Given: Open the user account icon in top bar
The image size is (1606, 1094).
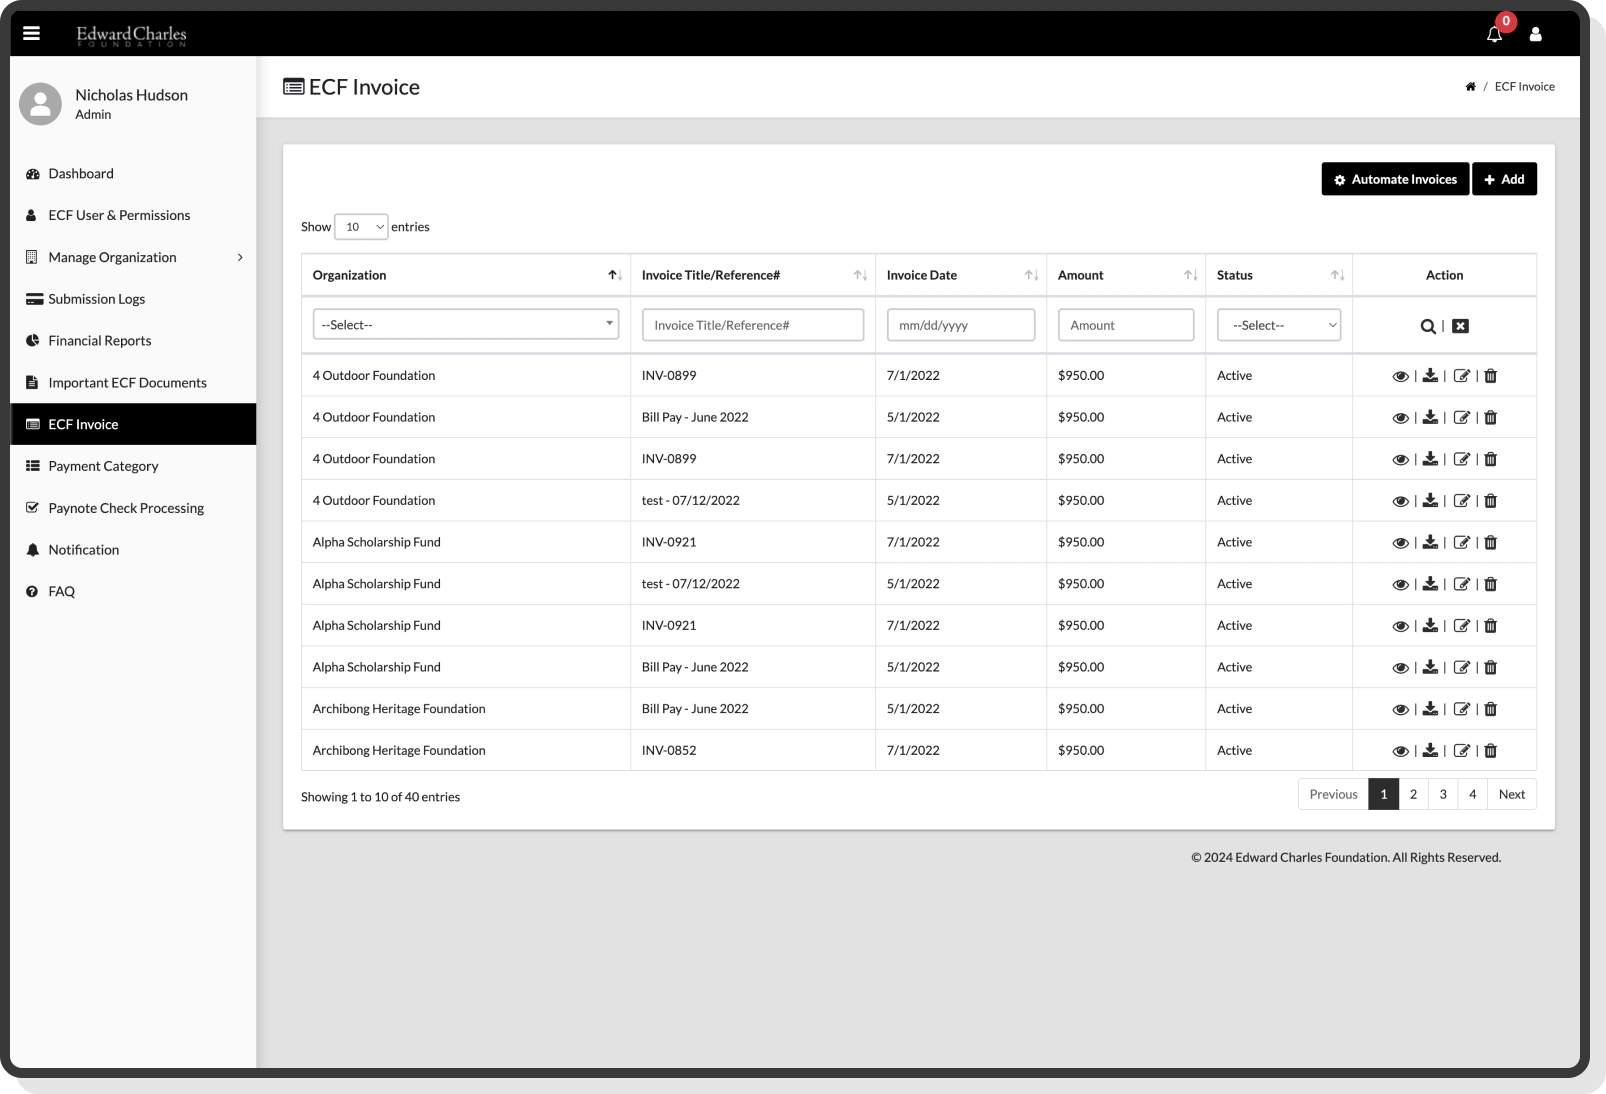Looking at the screenshot, I should click(1537, 33).
